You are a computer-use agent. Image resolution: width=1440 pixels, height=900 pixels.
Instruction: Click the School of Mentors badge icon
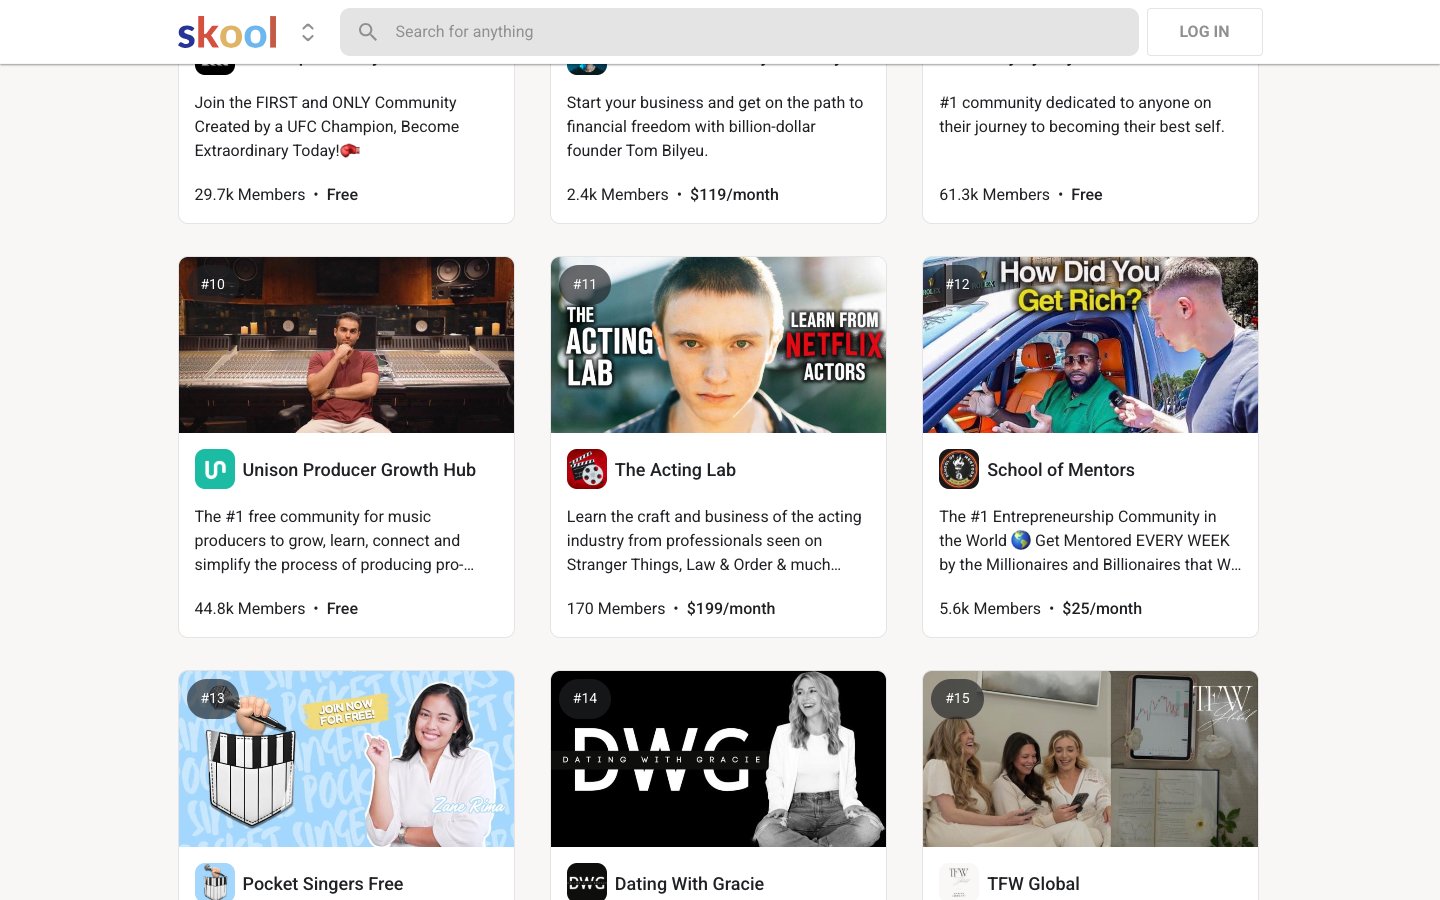(x=958, y=469)
